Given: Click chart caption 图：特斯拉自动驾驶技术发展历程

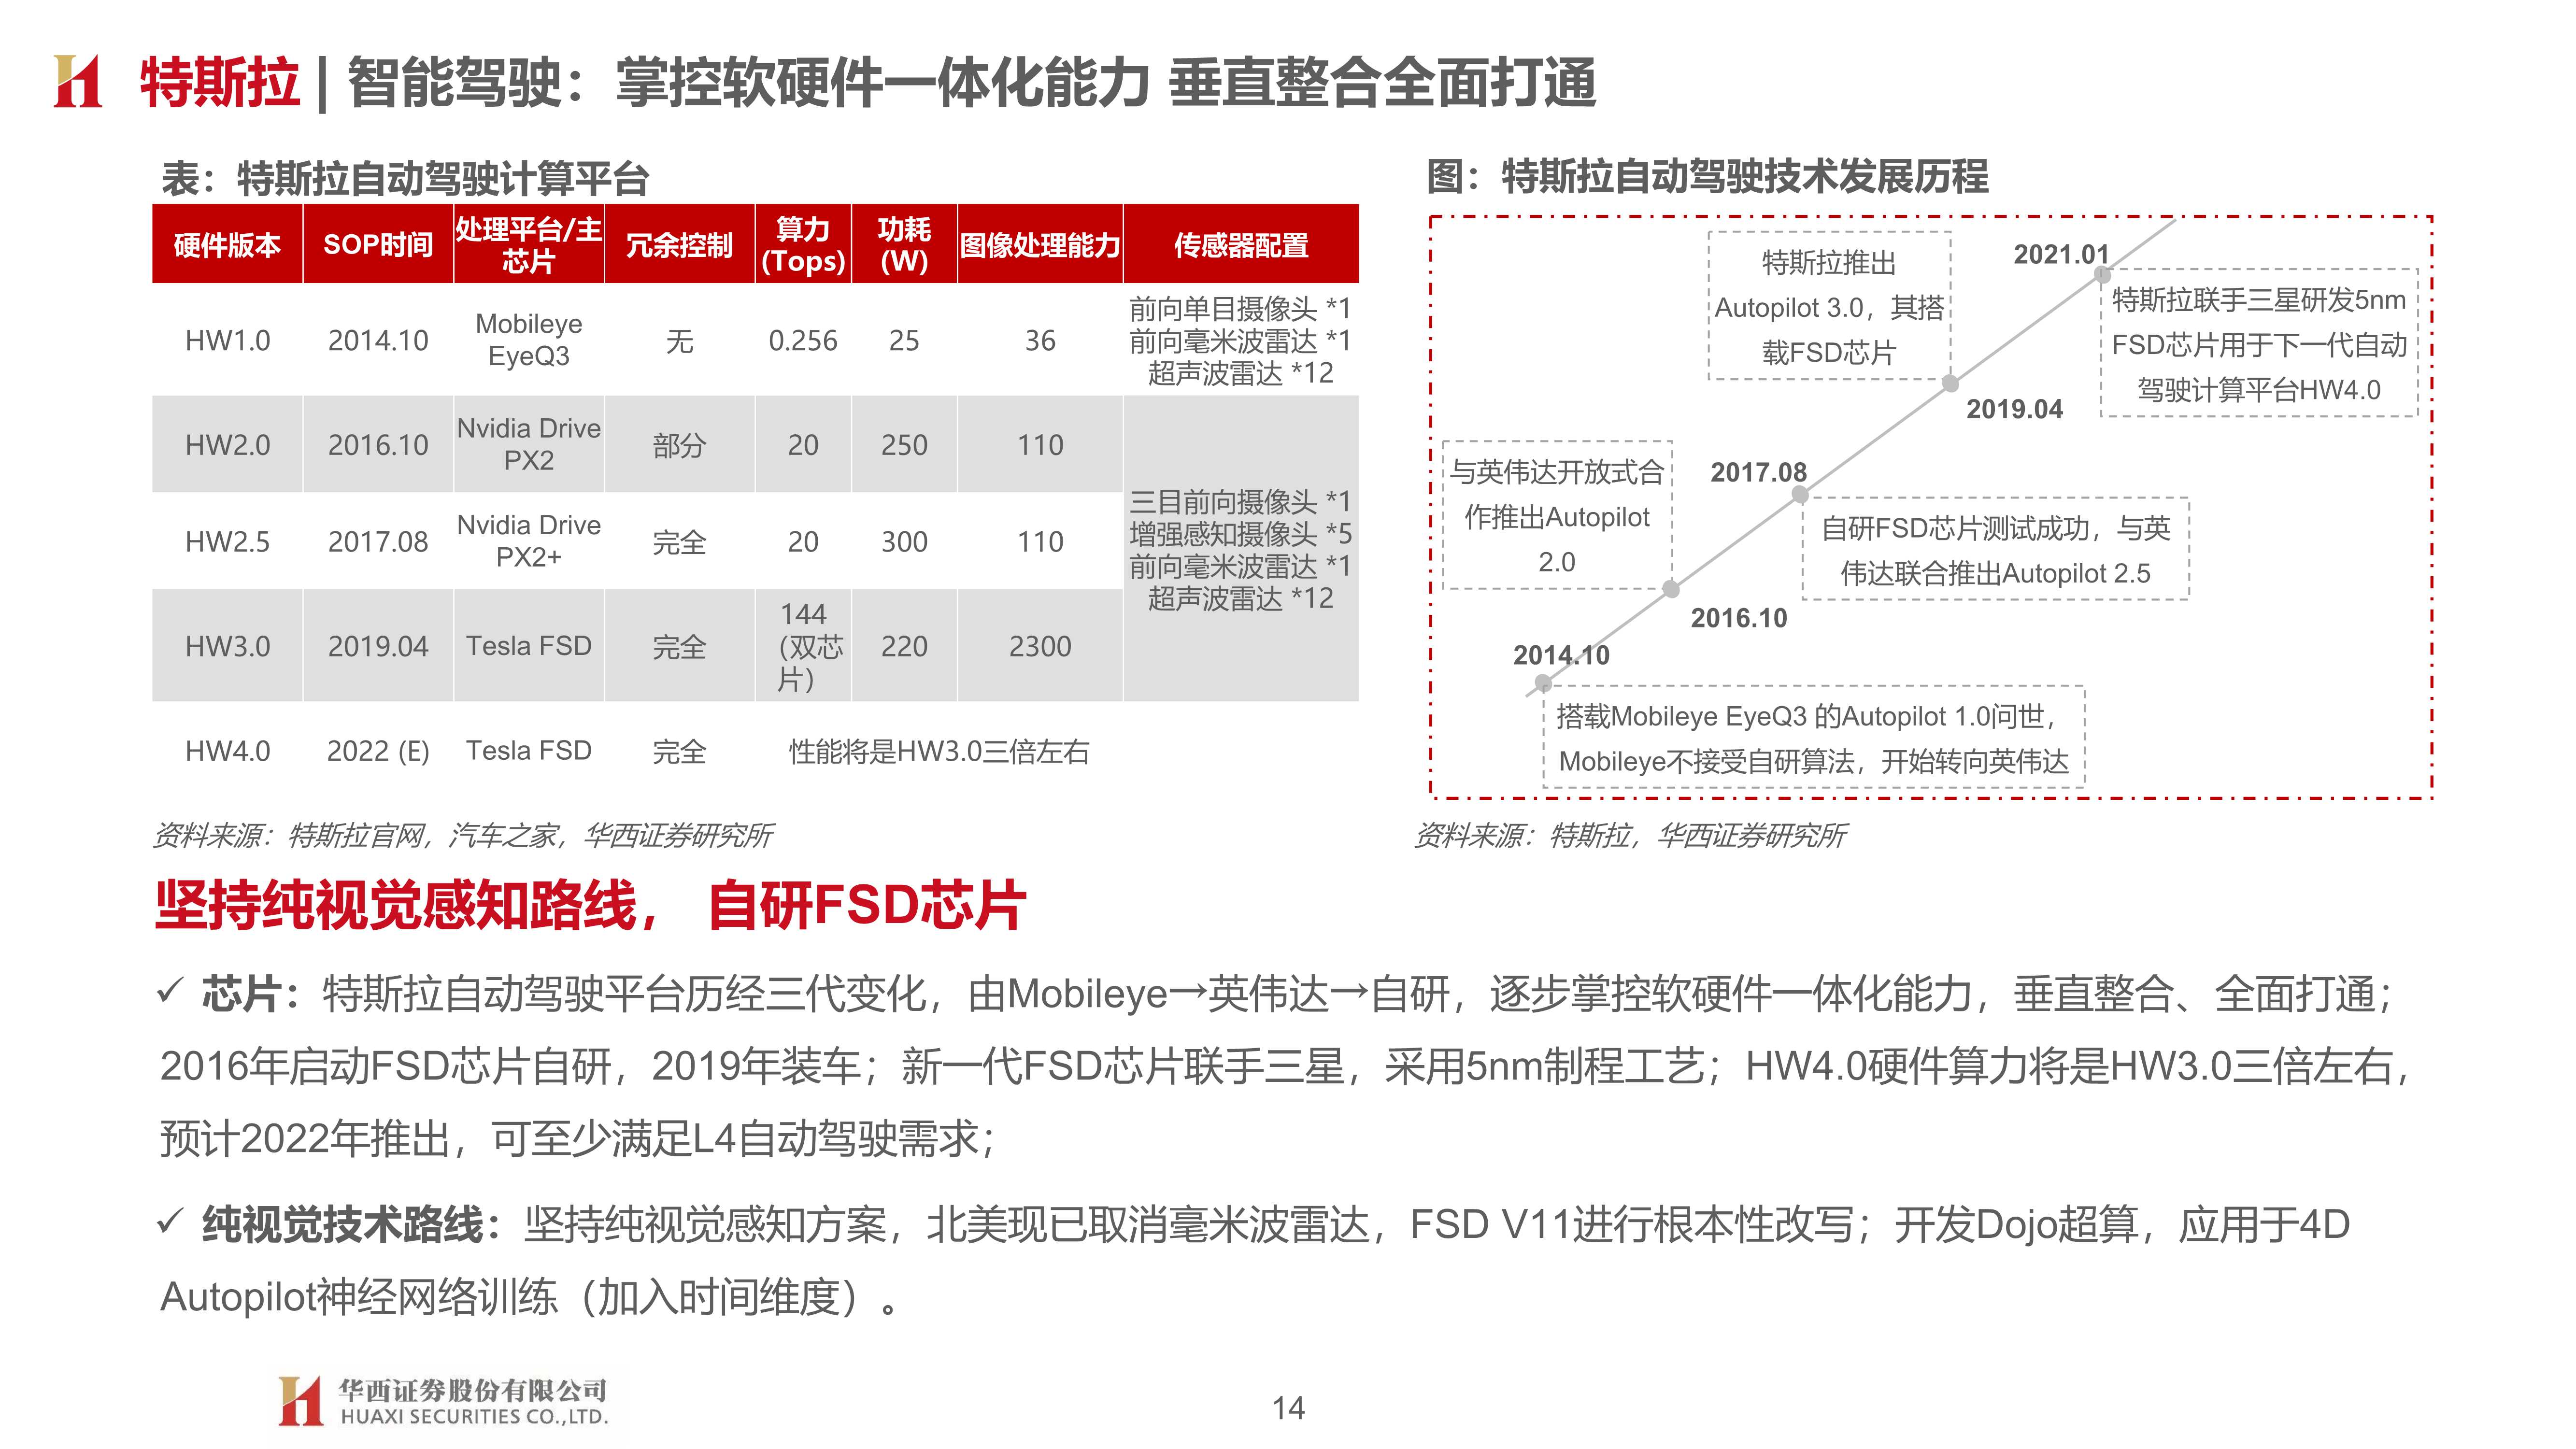Looking at the screenshot, I should point(1707,177).
